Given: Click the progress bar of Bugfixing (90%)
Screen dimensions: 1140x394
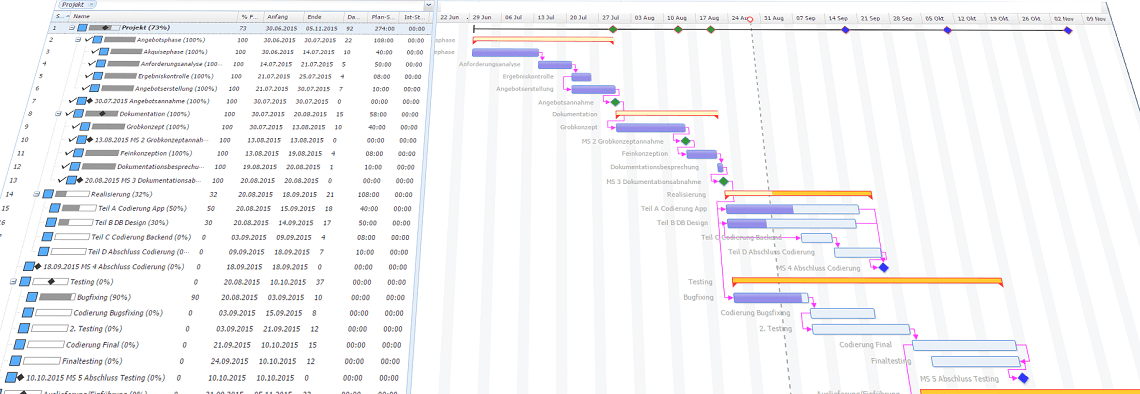Looking at the screenshot, I should click(57, 297).
